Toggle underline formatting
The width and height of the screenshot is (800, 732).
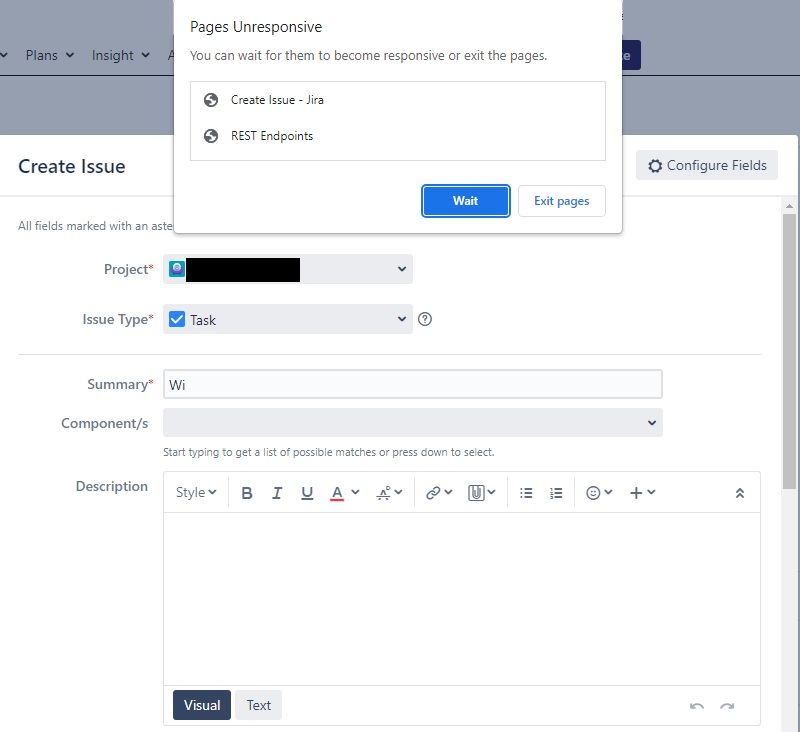click(307, 493)
